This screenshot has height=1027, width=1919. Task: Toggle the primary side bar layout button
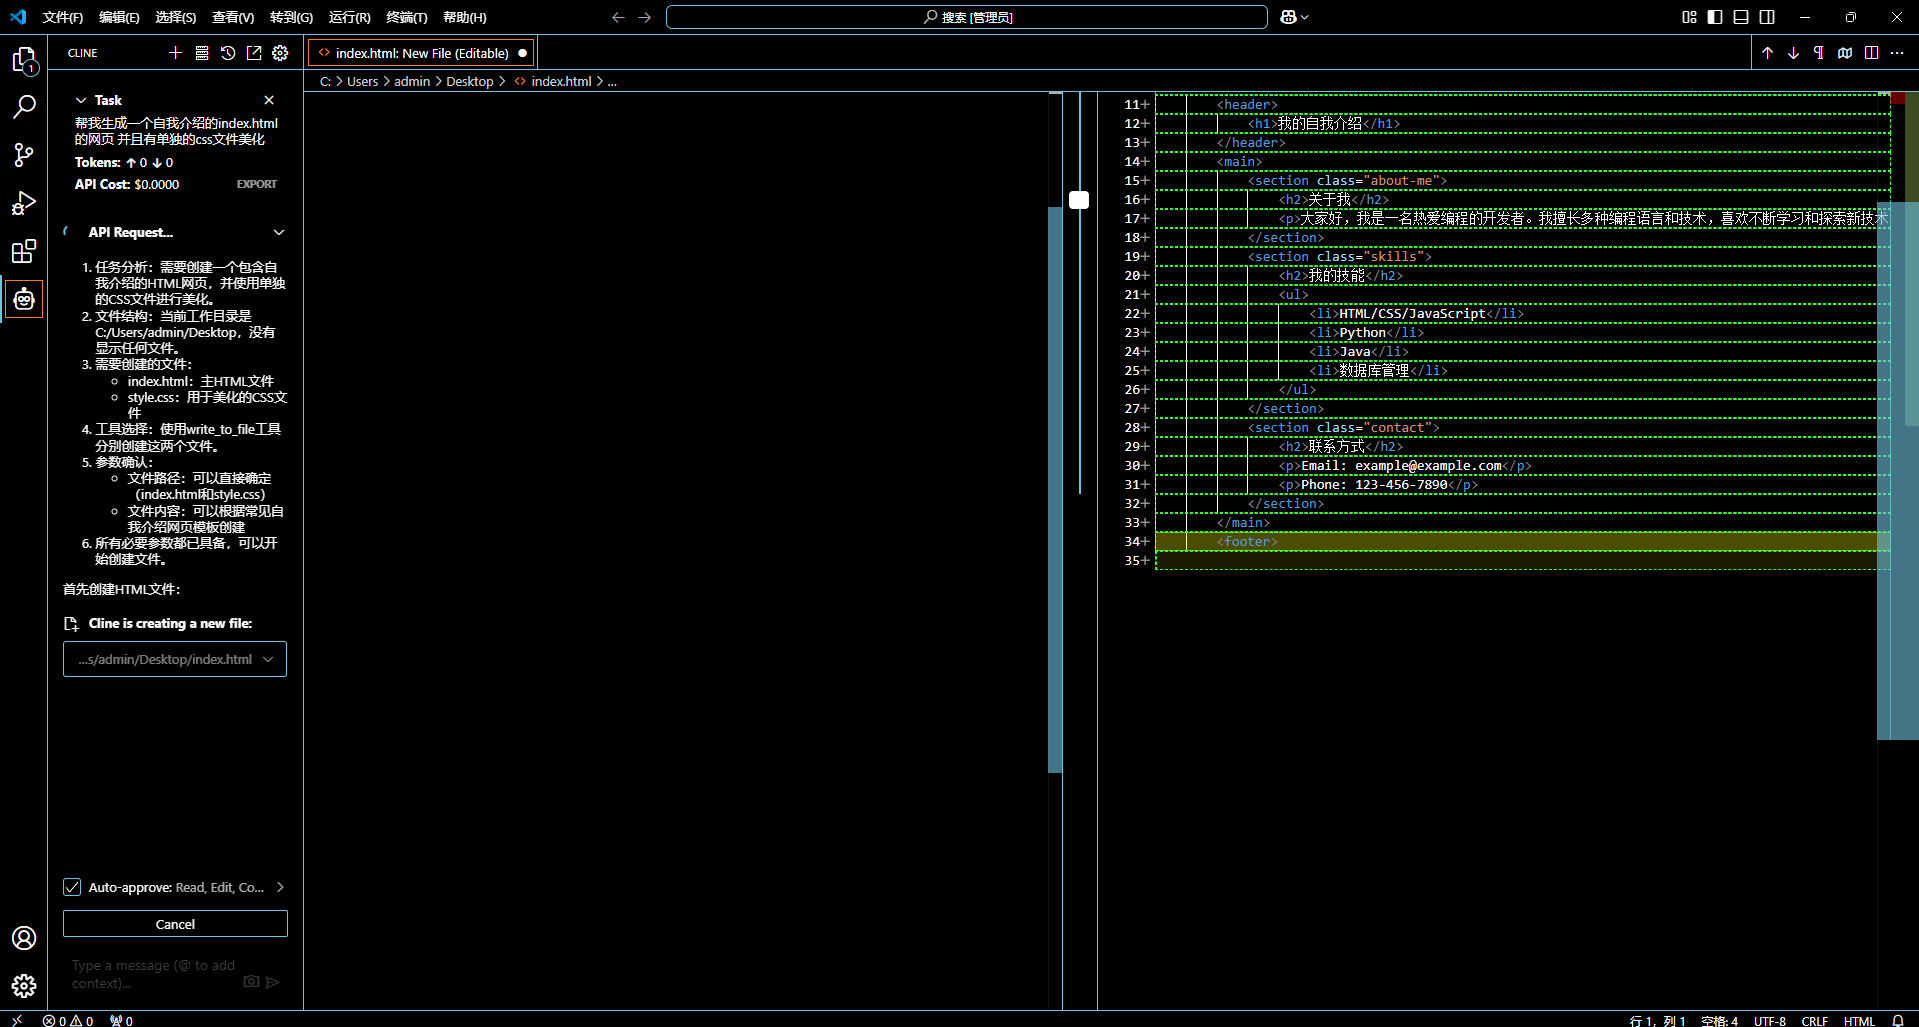pos(1715,17)
